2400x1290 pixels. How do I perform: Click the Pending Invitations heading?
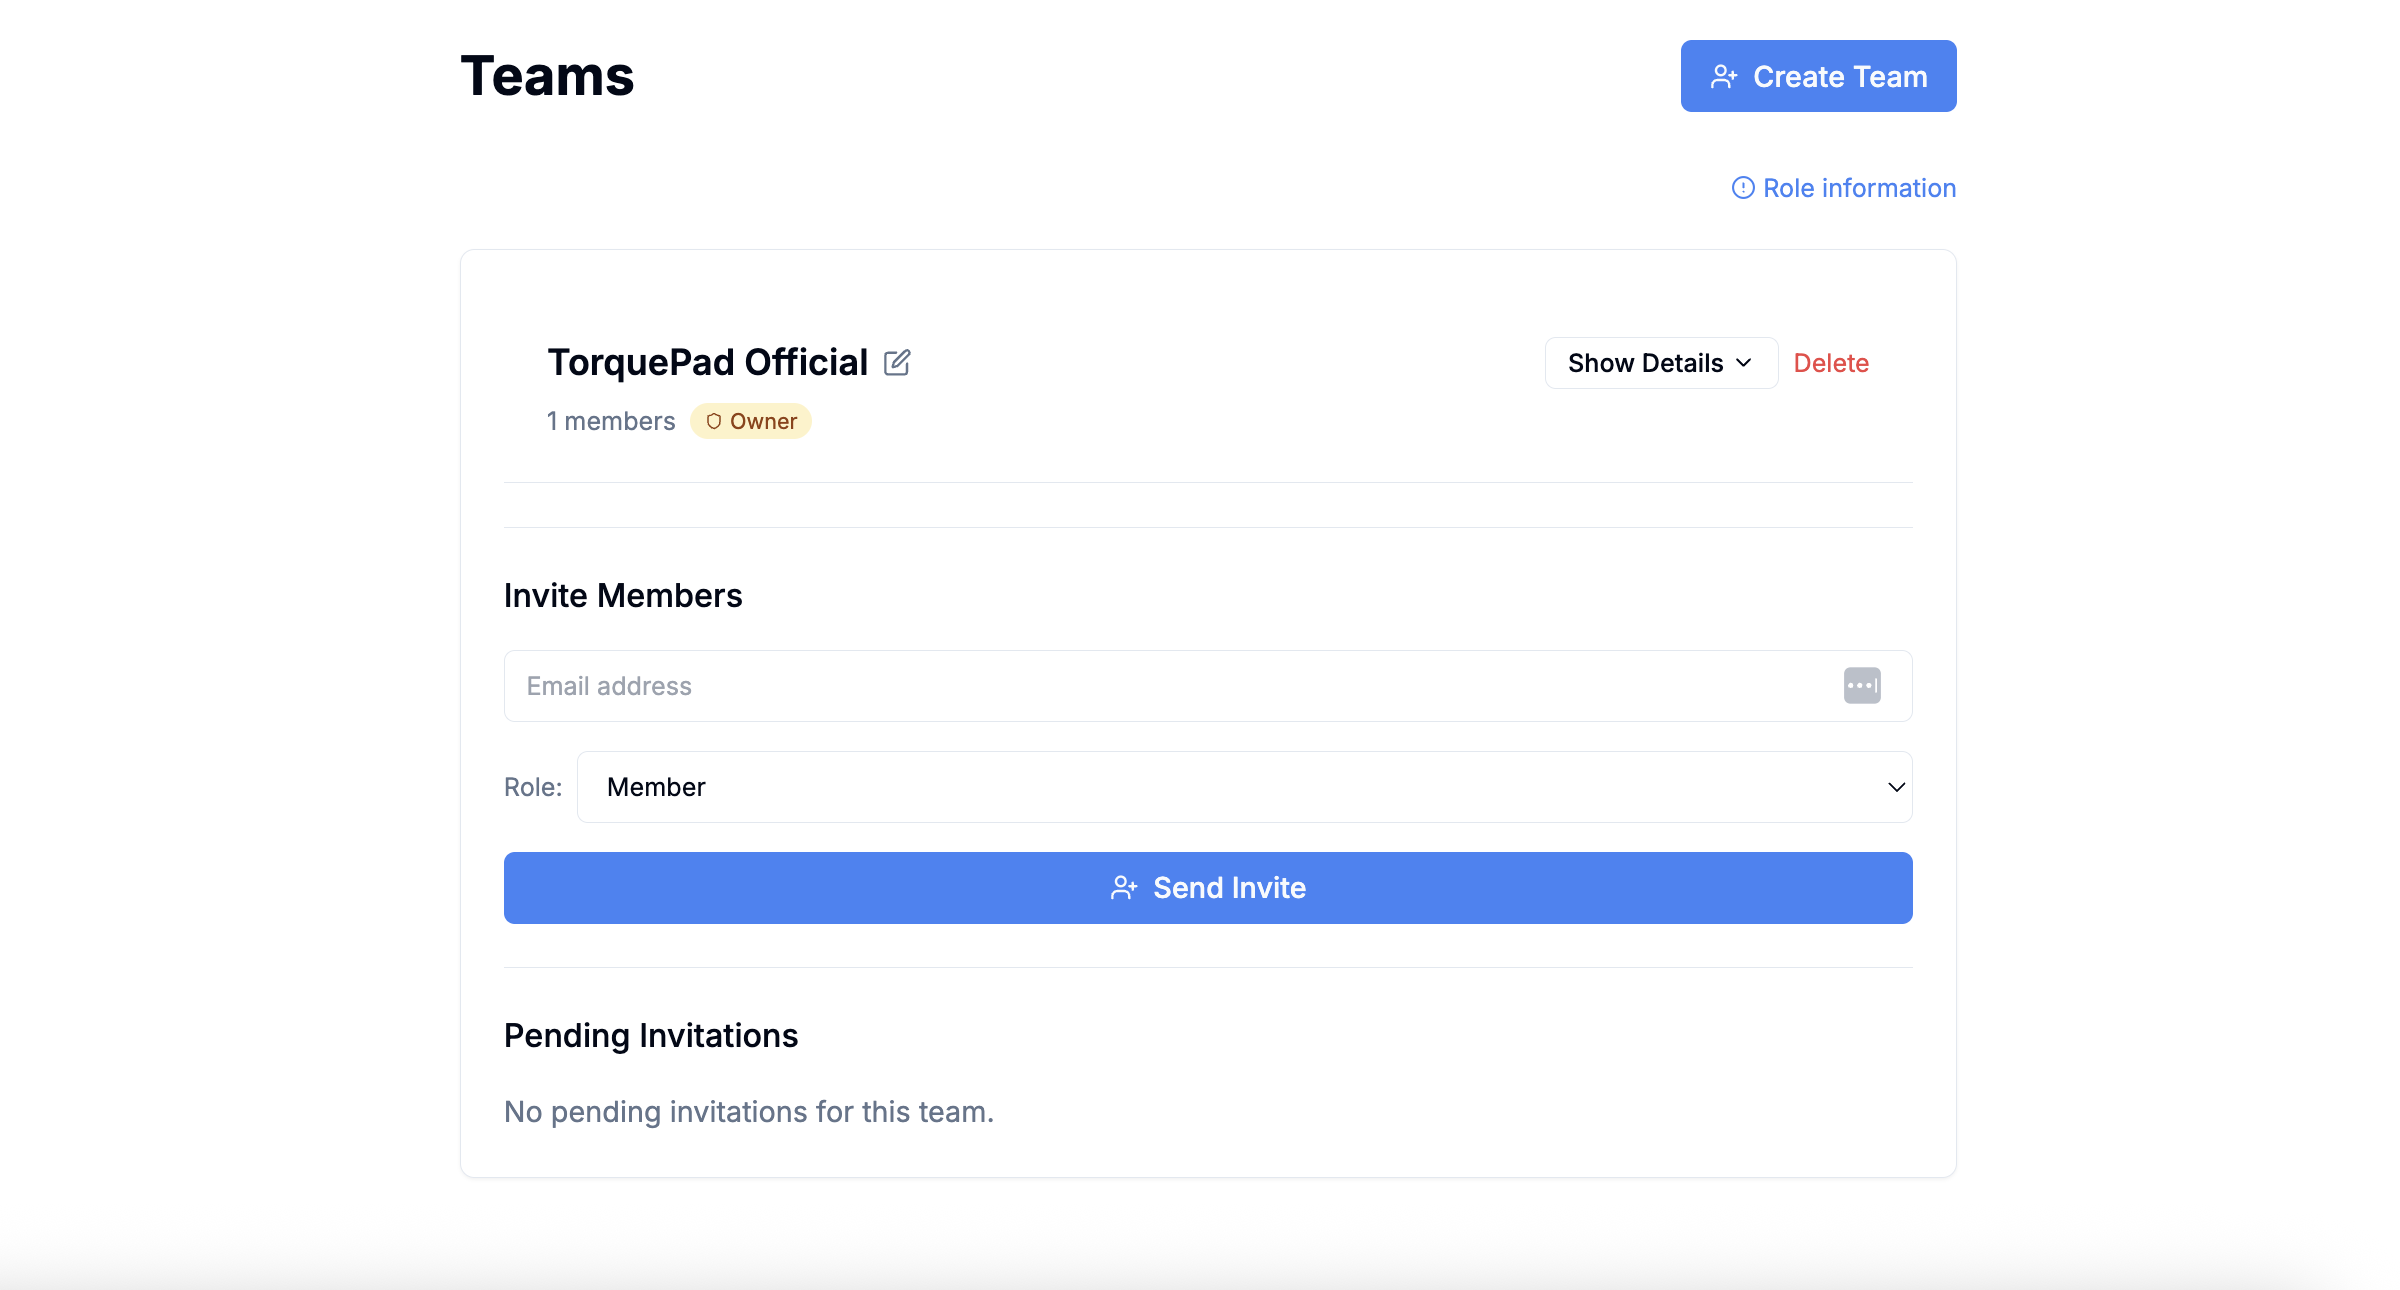pyautogui.click(x=651, y=1035)
